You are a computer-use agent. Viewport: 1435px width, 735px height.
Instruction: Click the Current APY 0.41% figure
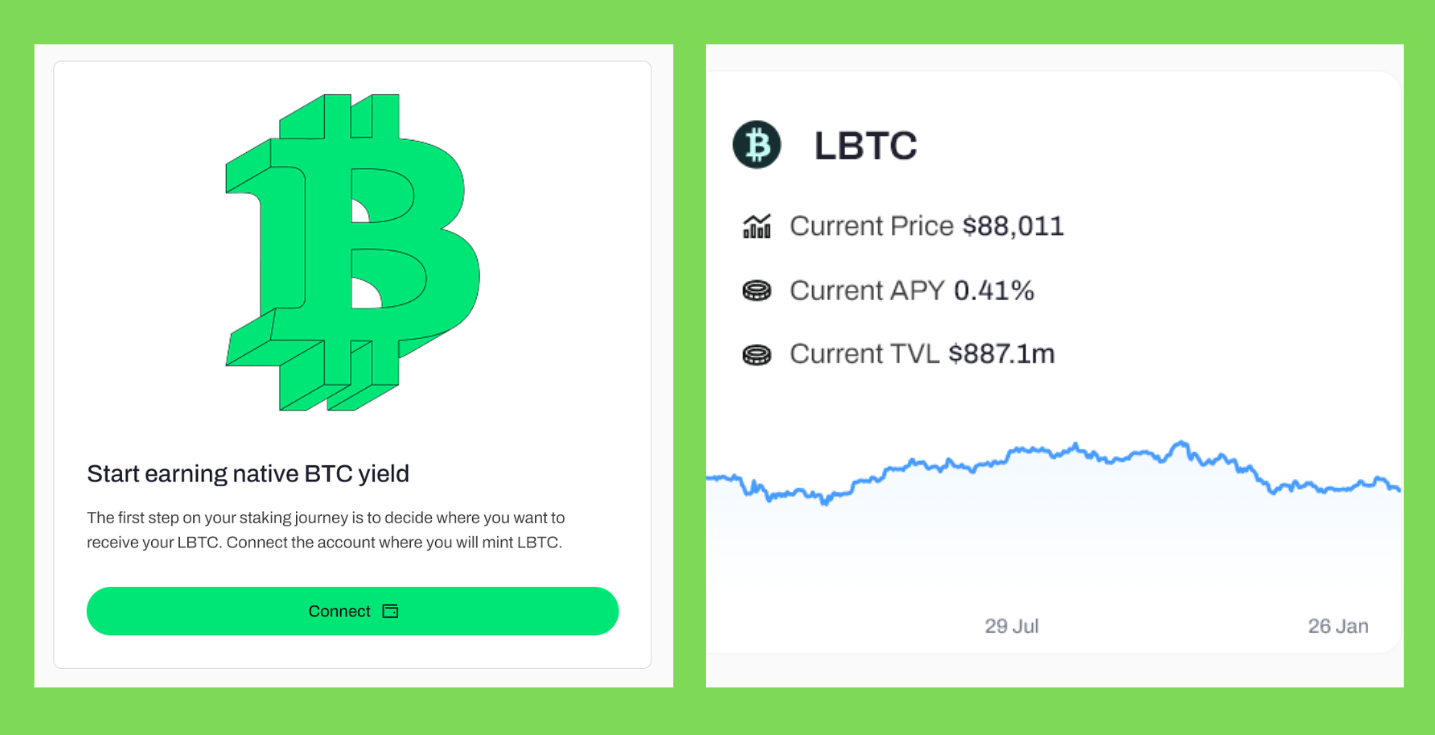point(912,290)
